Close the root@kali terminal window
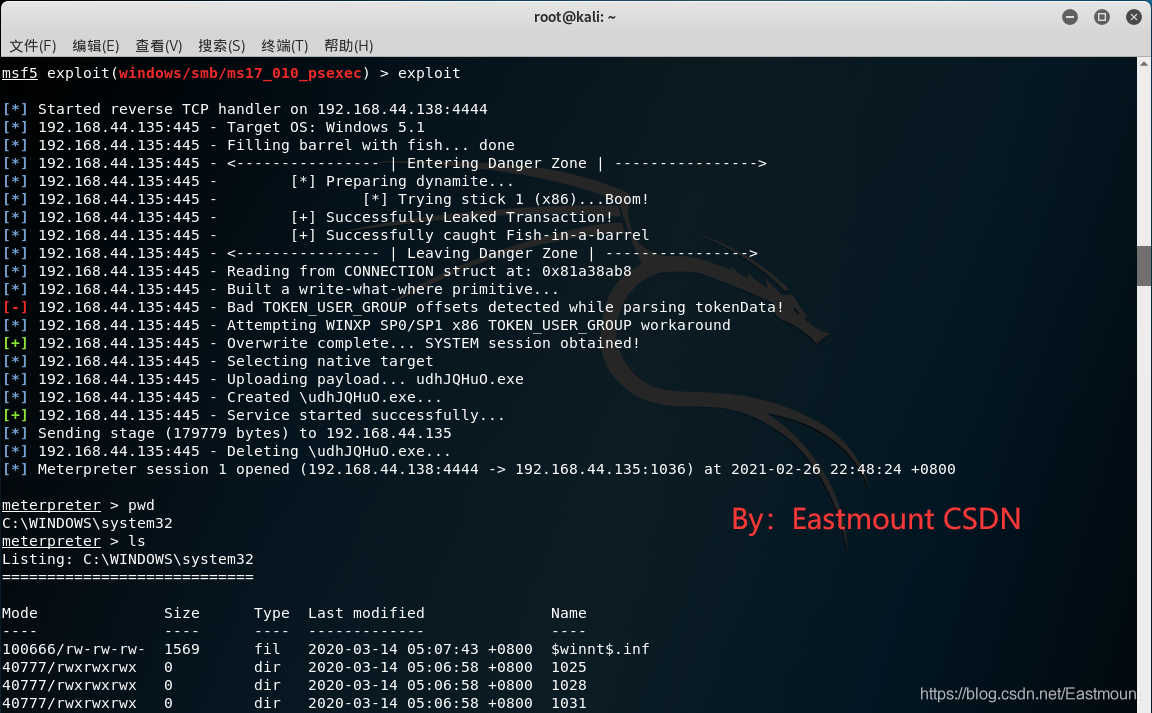This screenshot has width=1152, height=713. pyautogui.click(x=1134, y=17)
